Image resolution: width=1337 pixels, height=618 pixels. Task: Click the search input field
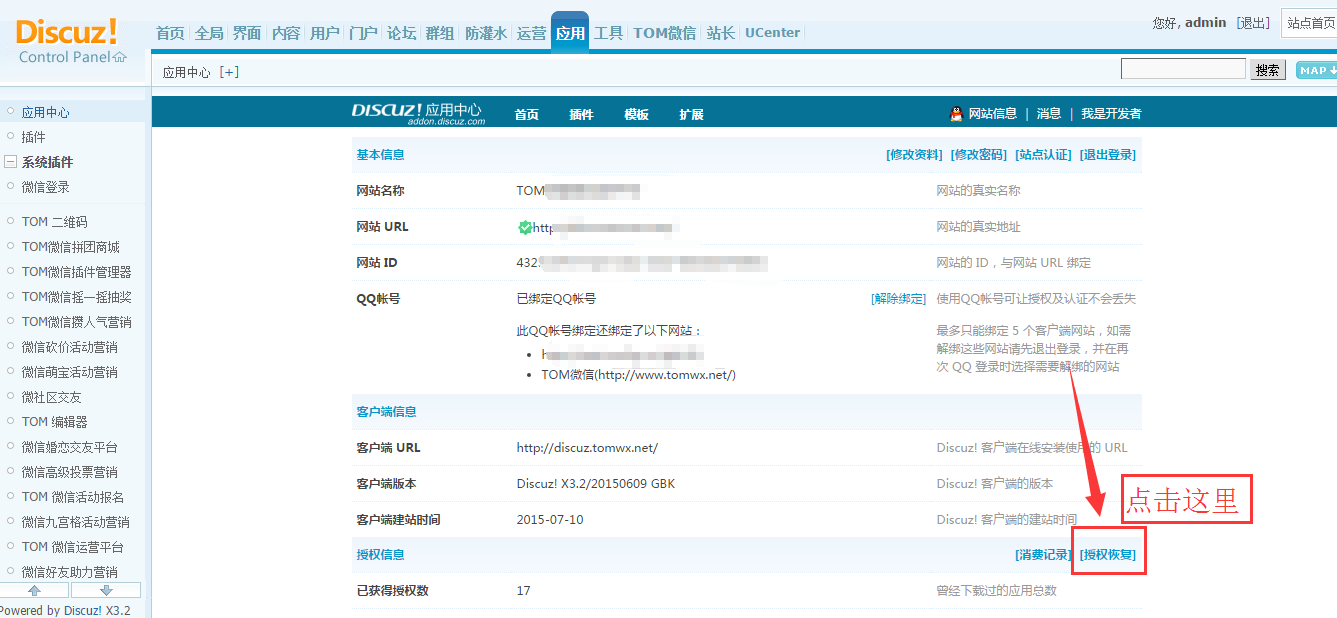(1182, 69)
